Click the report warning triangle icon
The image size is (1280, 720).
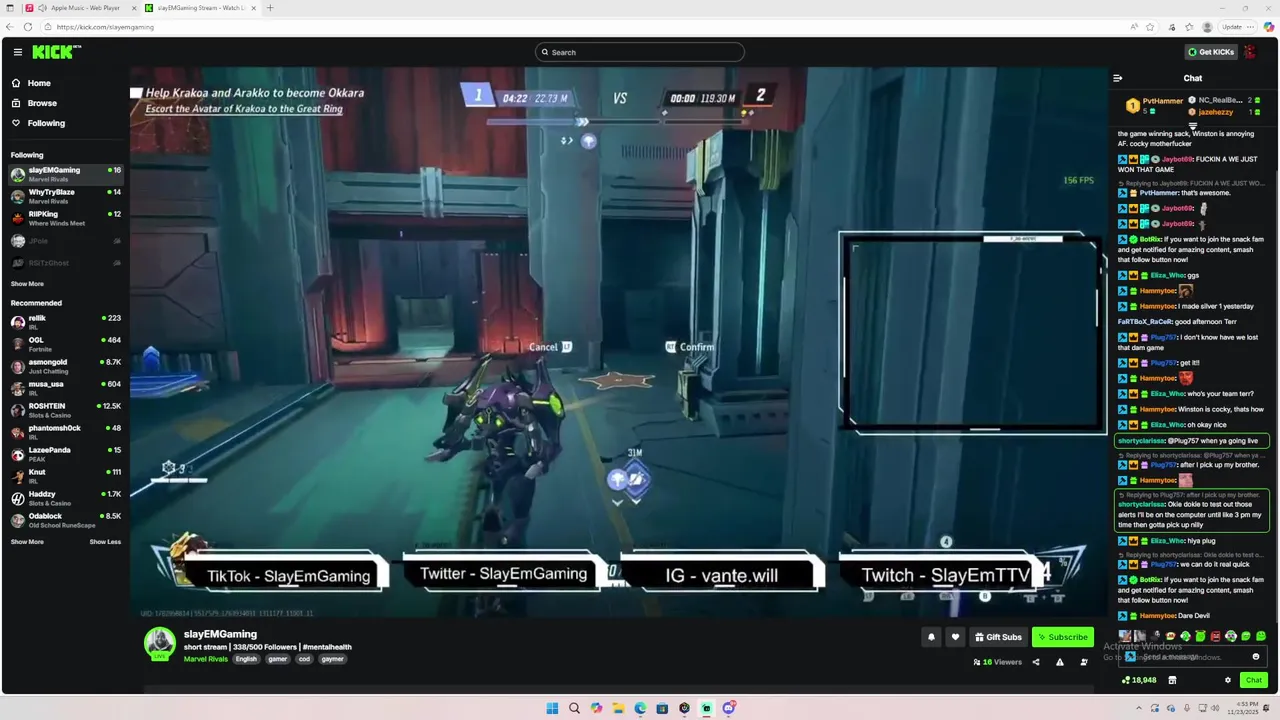(1060, 662)
